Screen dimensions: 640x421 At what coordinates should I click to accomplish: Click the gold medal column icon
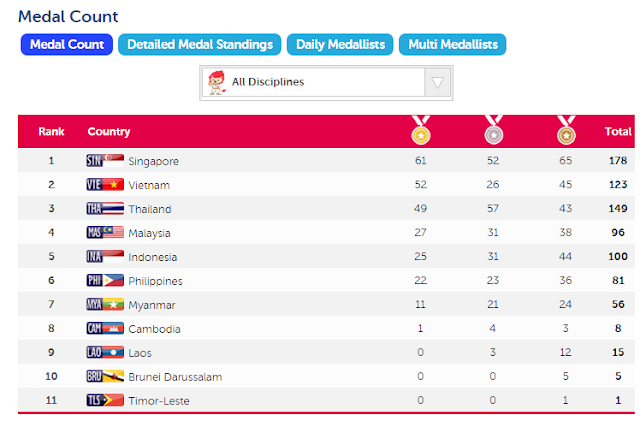pyautogui.click(x=421, y=130)
